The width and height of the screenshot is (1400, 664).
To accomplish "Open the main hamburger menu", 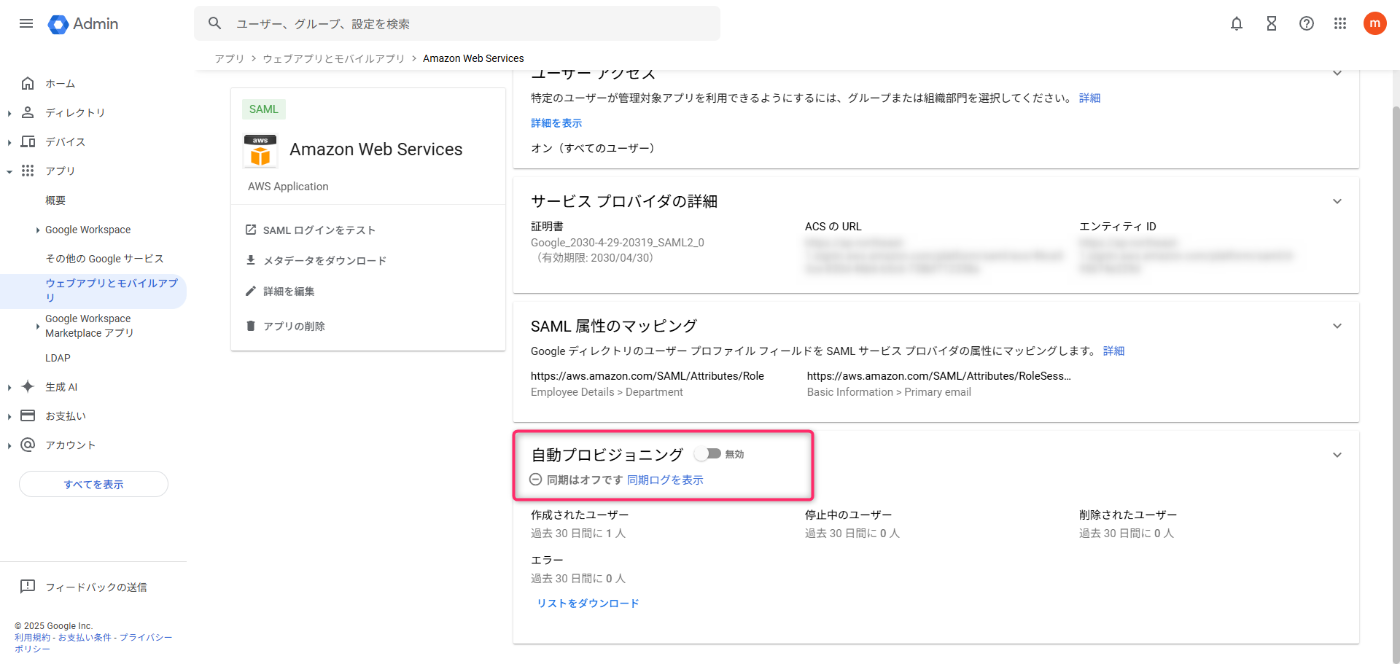I will pos(26,23).
